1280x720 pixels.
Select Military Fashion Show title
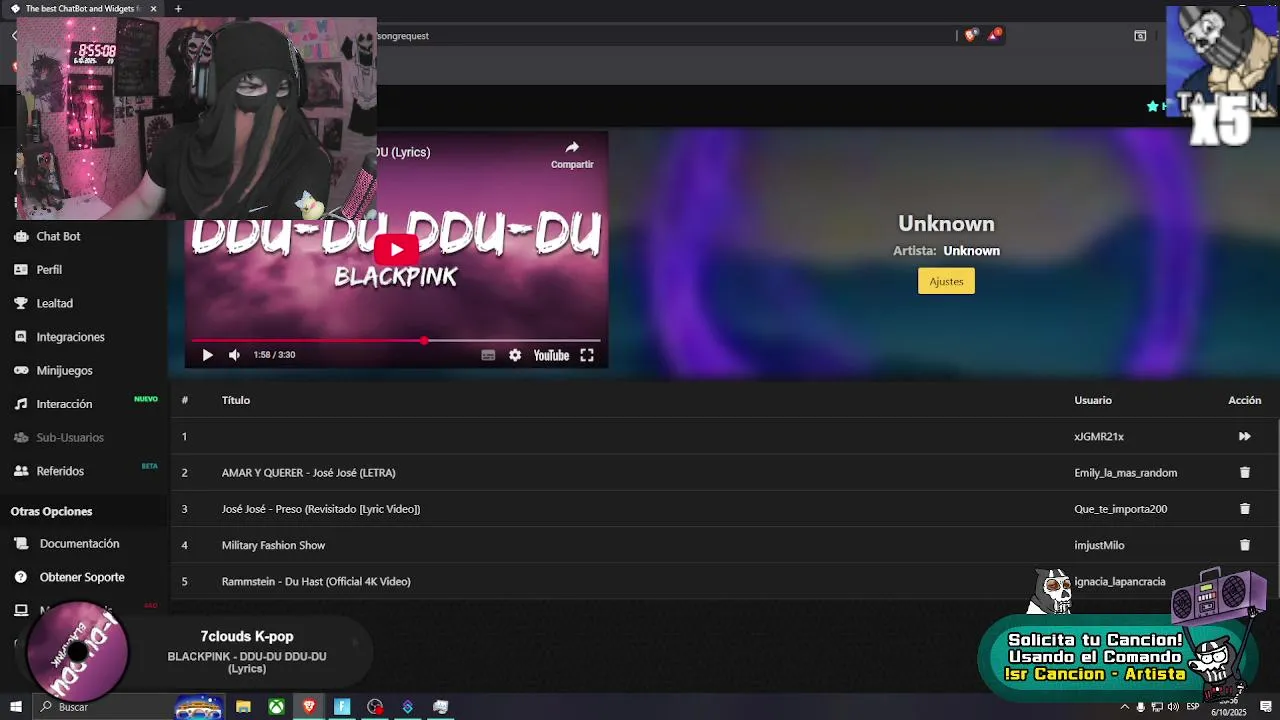273,545
